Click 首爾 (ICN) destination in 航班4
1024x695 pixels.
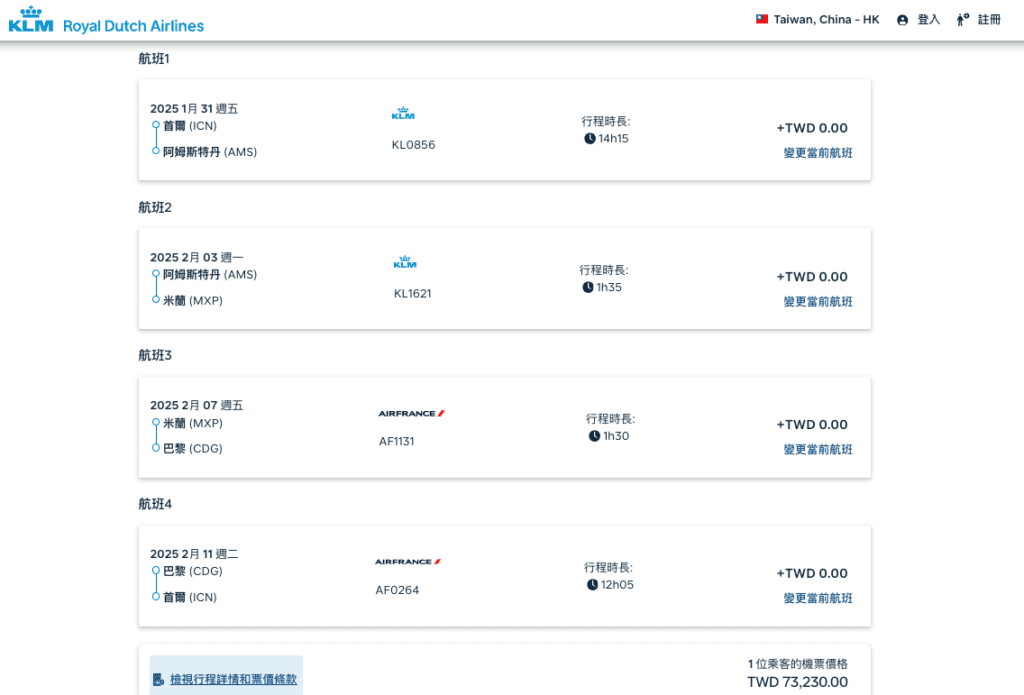pos(189,597)
